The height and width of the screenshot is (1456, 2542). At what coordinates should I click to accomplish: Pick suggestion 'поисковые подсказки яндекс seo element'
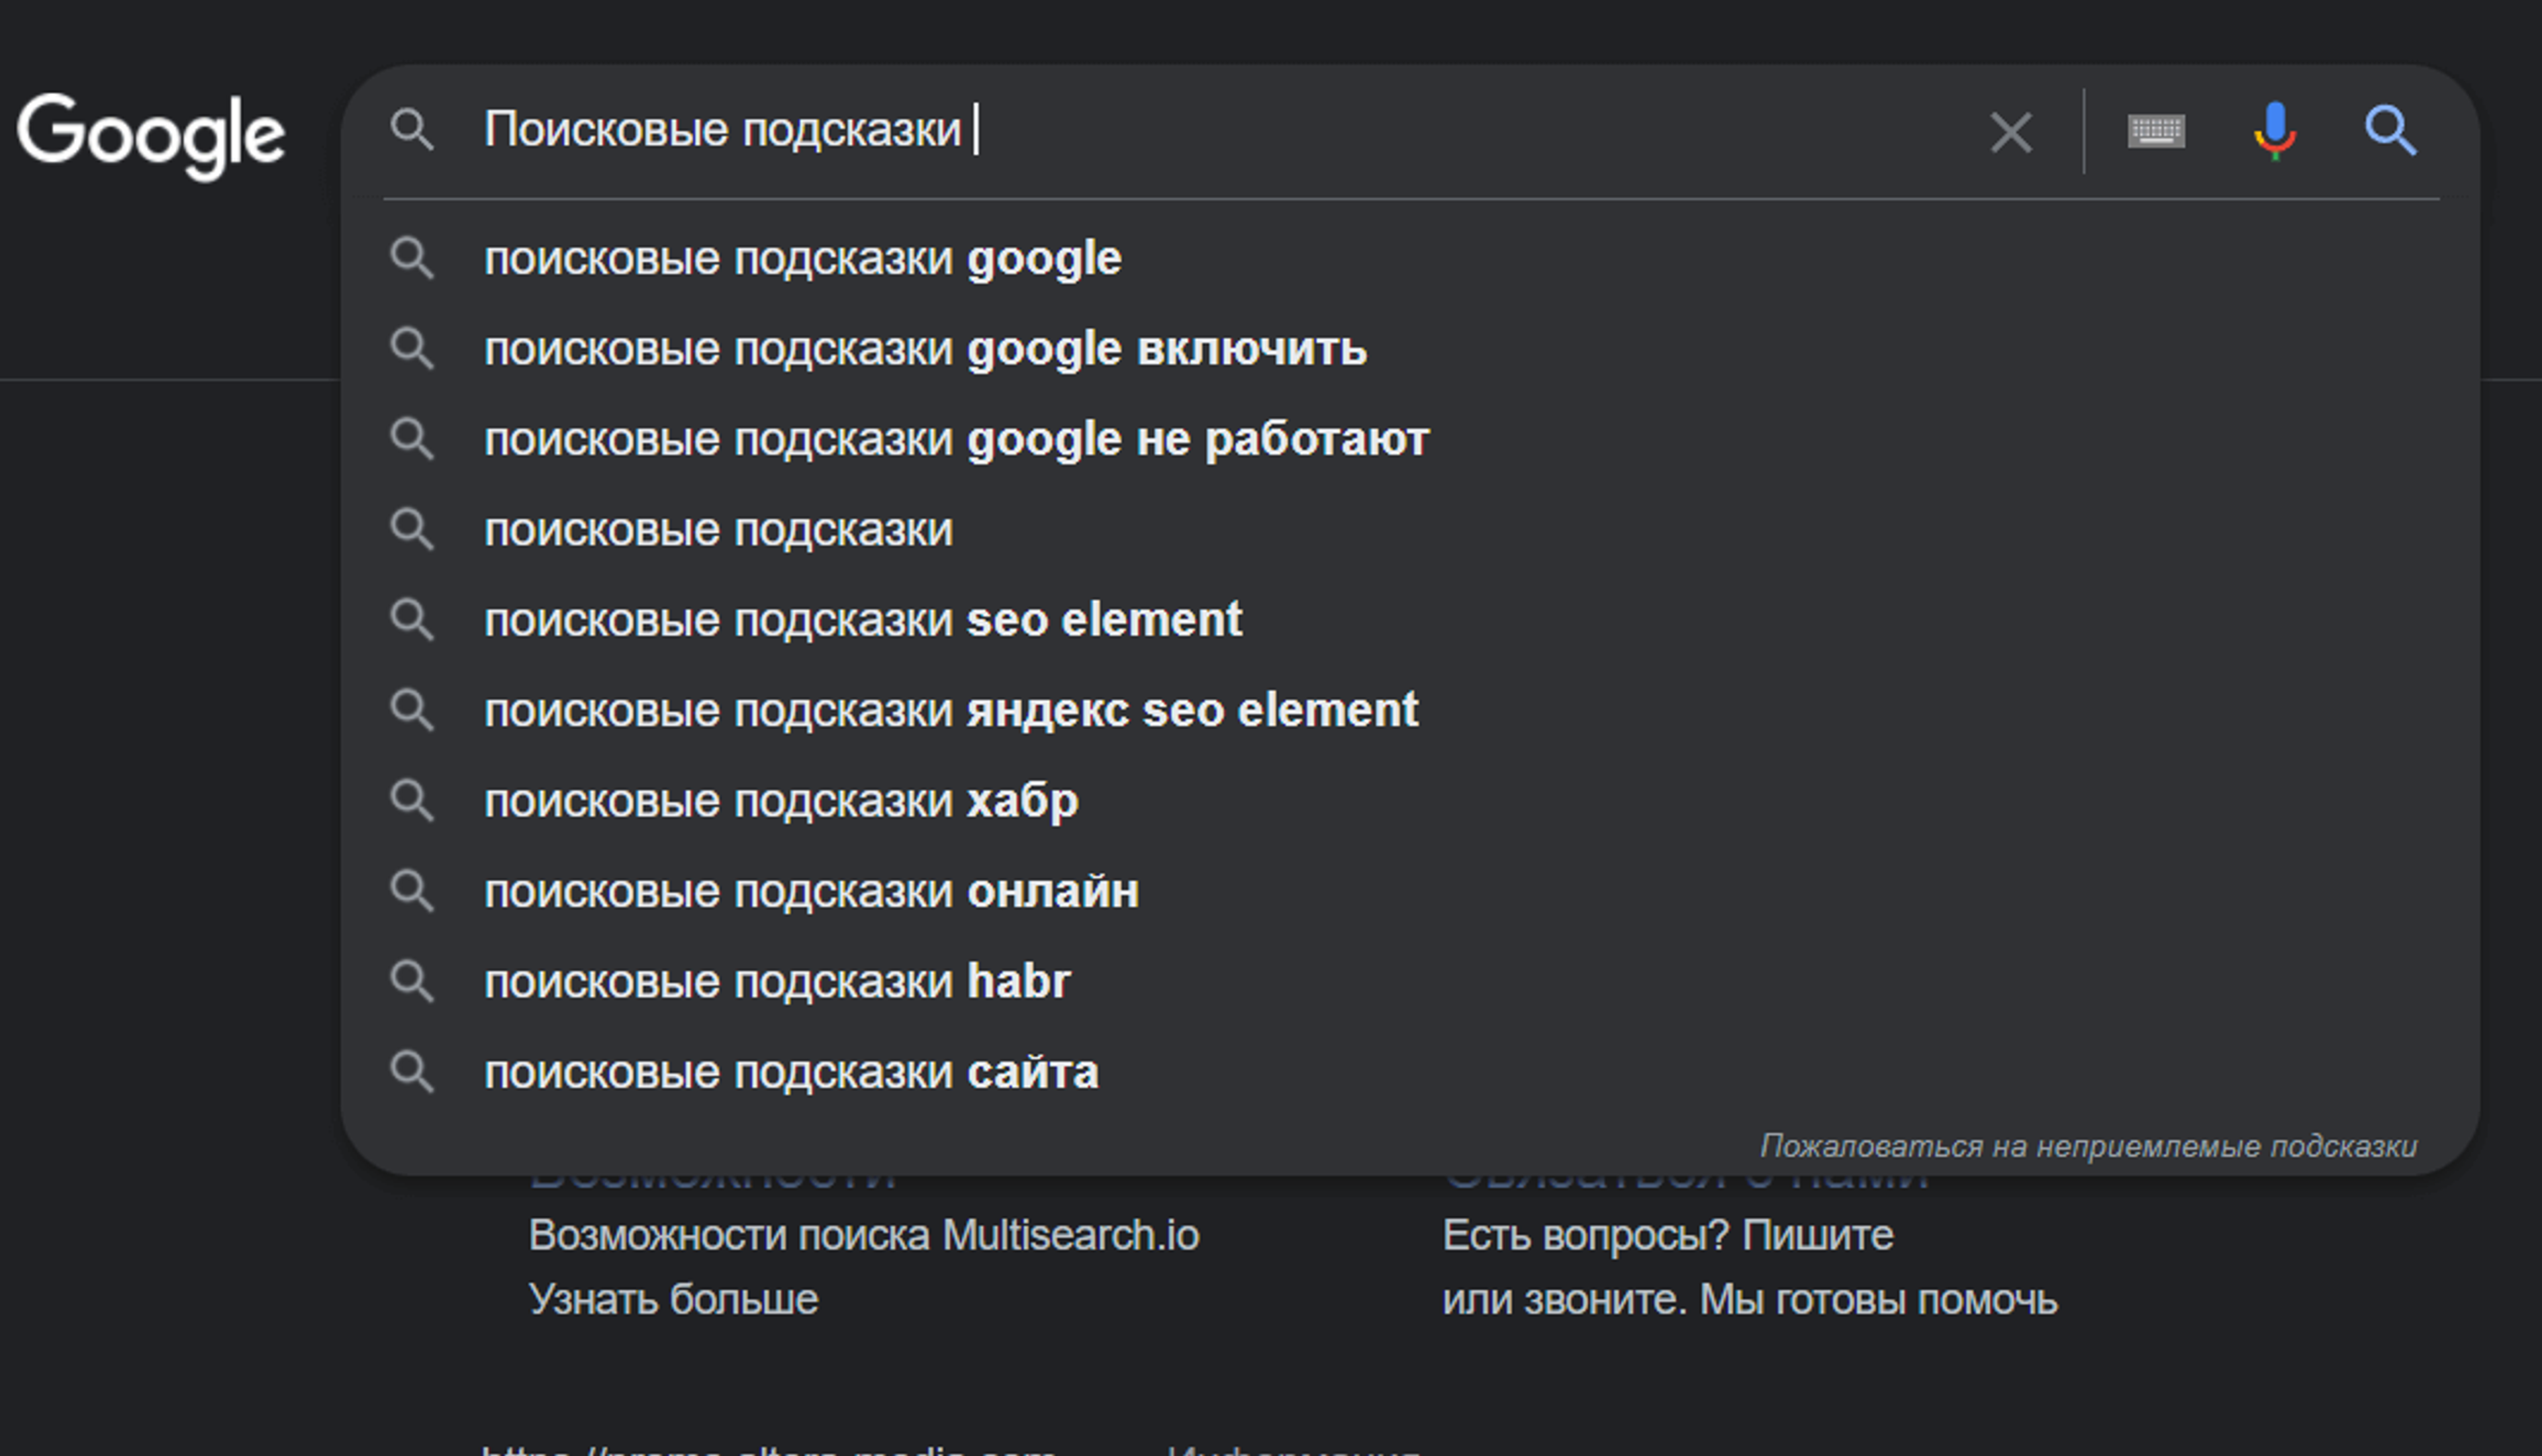click(950, 711)
